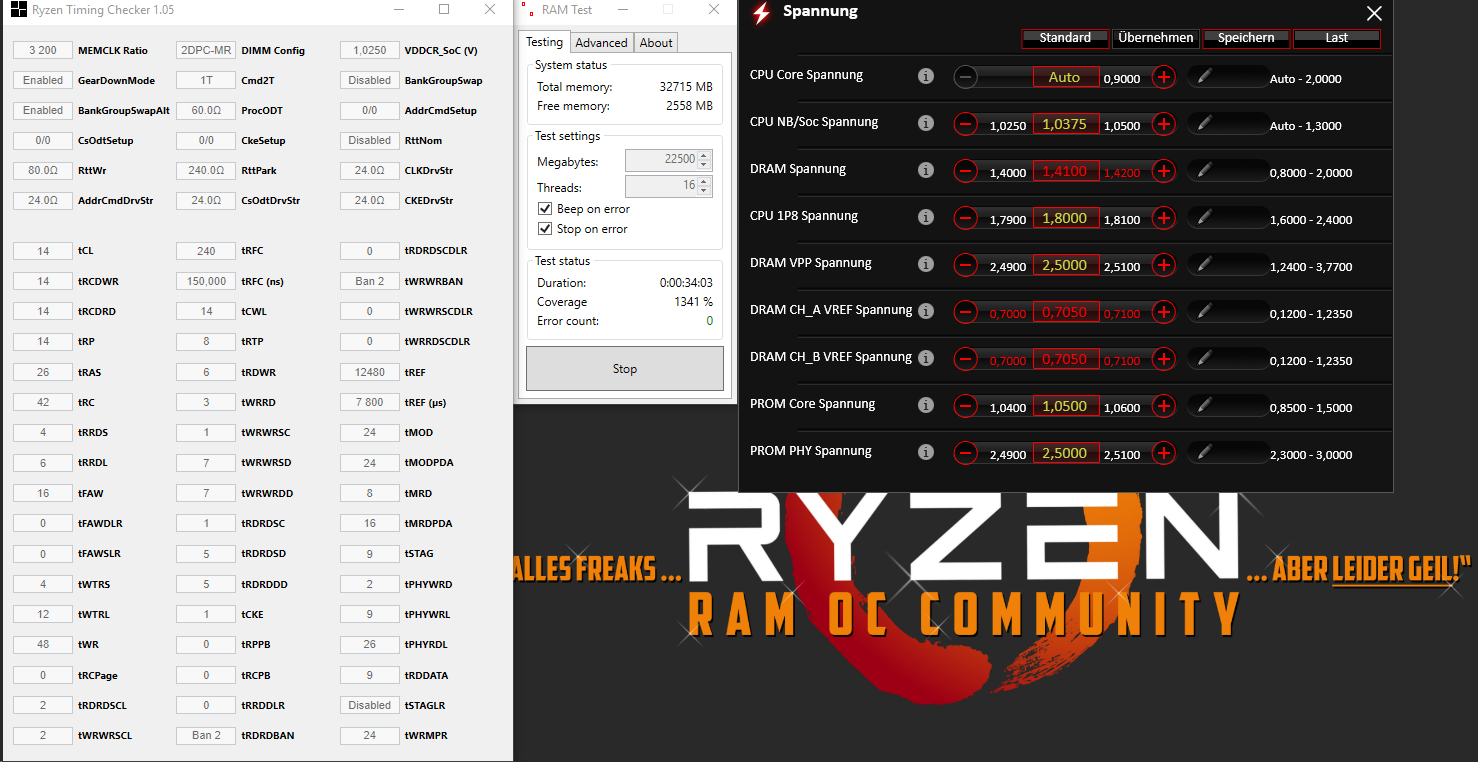Viewport: 1478px width, 762px height.
Task: Click Megabytes spinner up arrow
Action: (x=705, y=155)
